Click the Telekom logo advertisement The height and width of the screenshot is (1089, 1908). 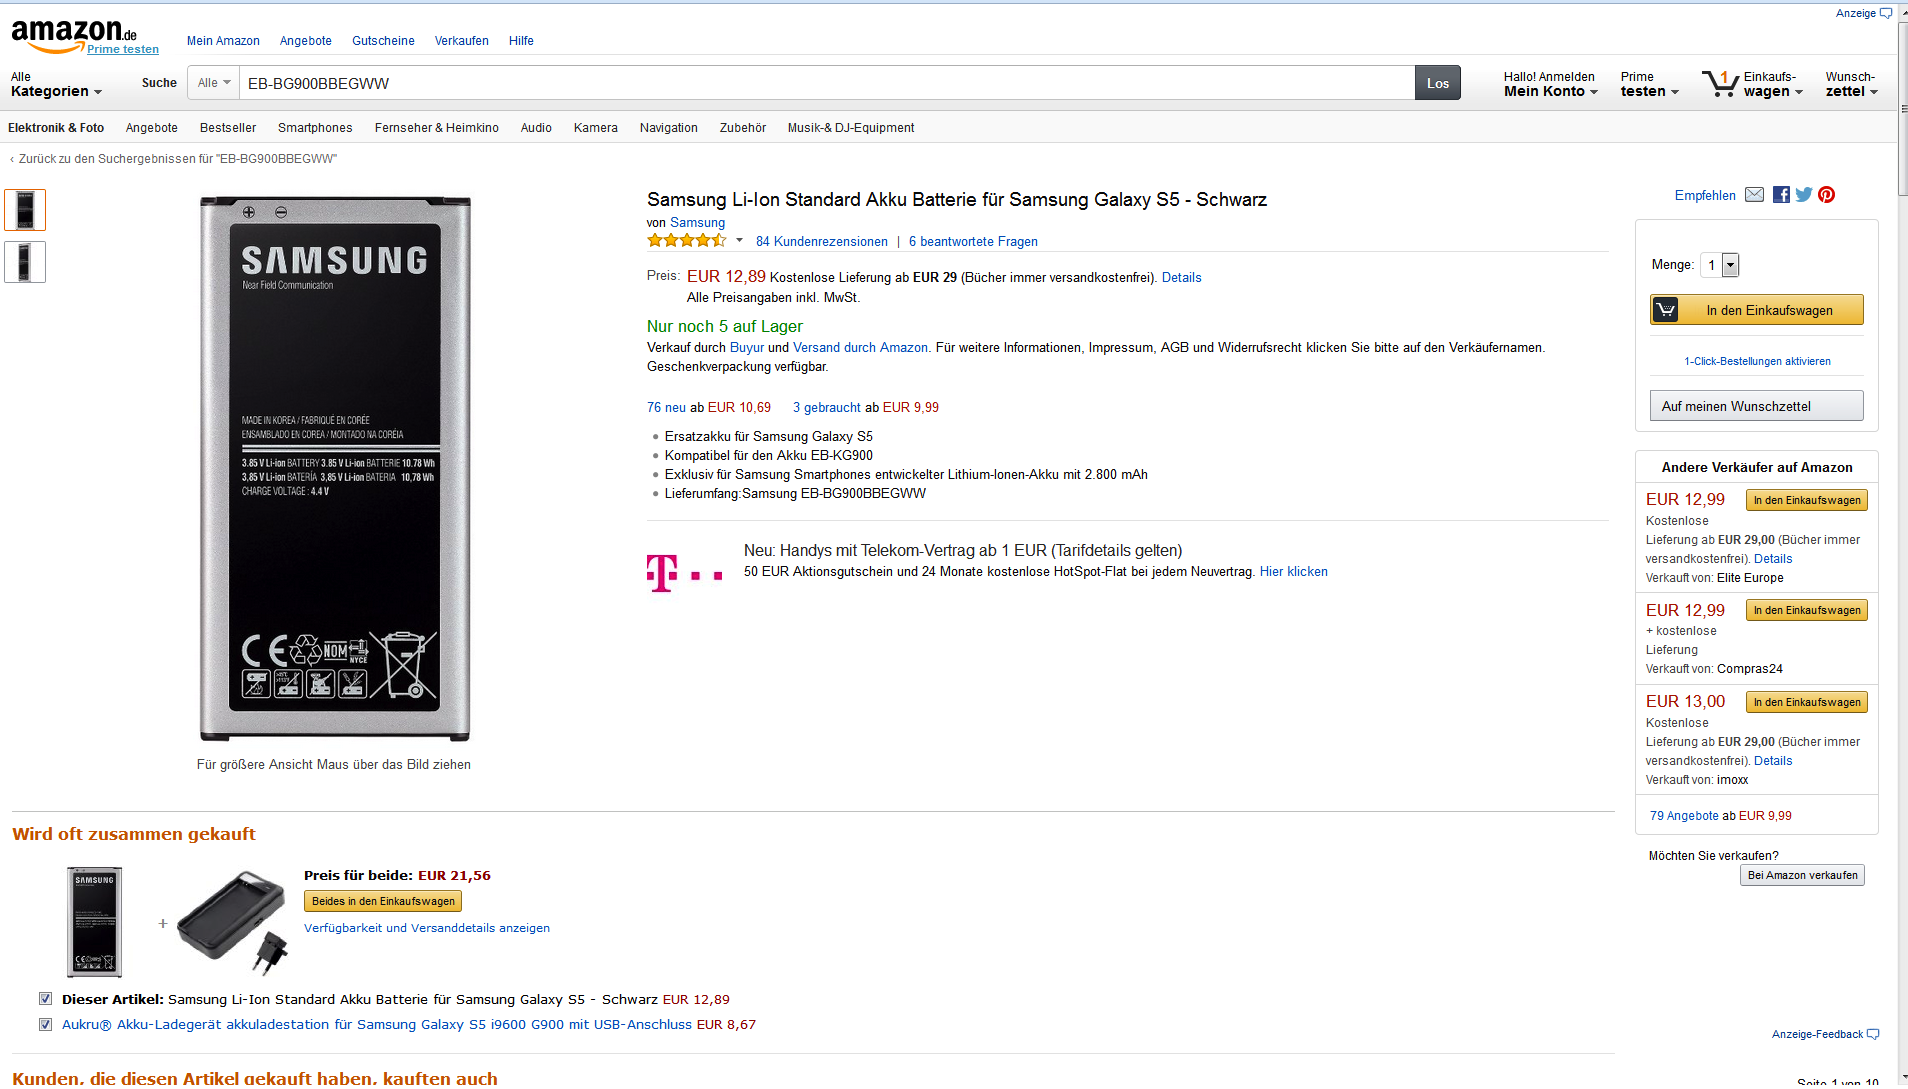684,573
